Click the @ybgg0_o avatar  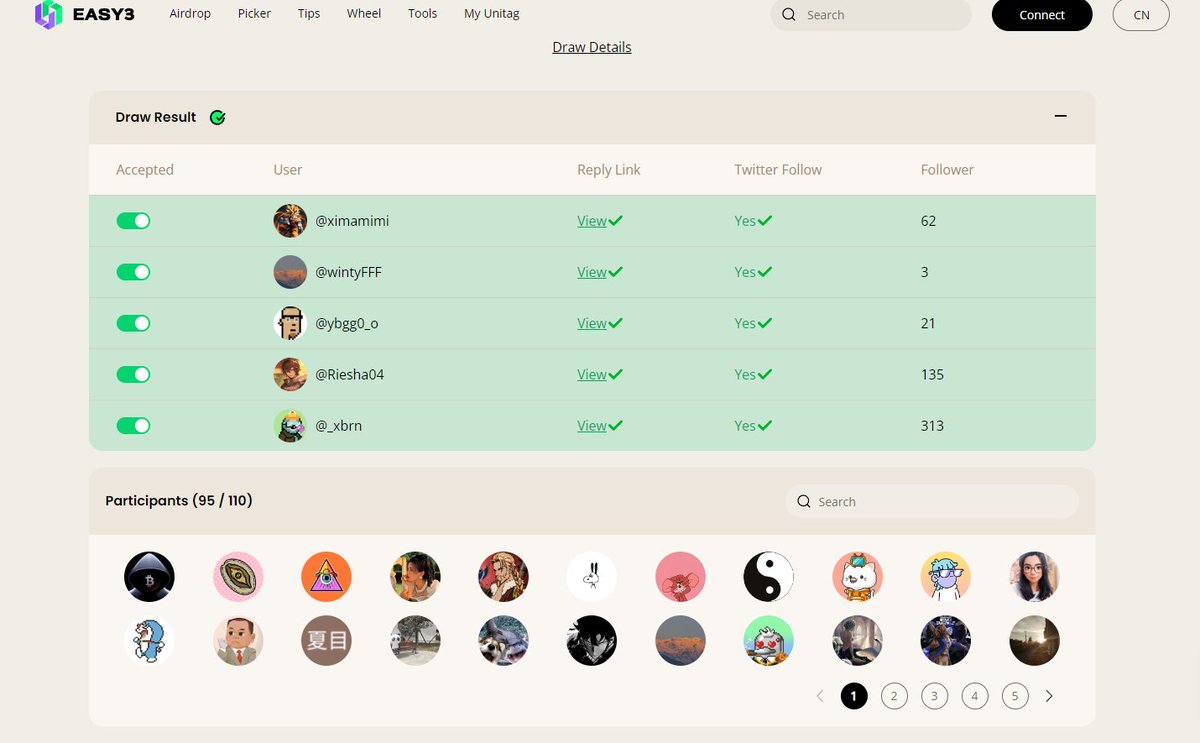[290, 323]
